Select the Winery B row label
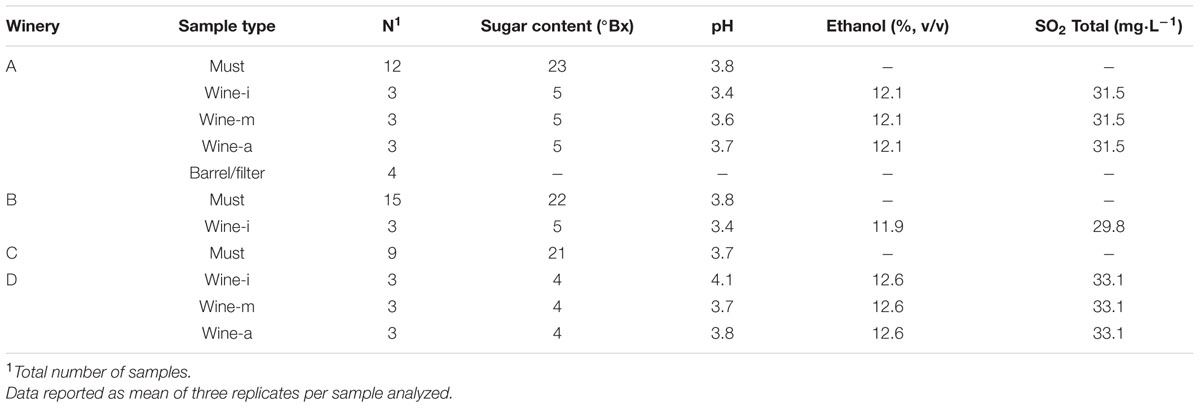 pos(11,198)
